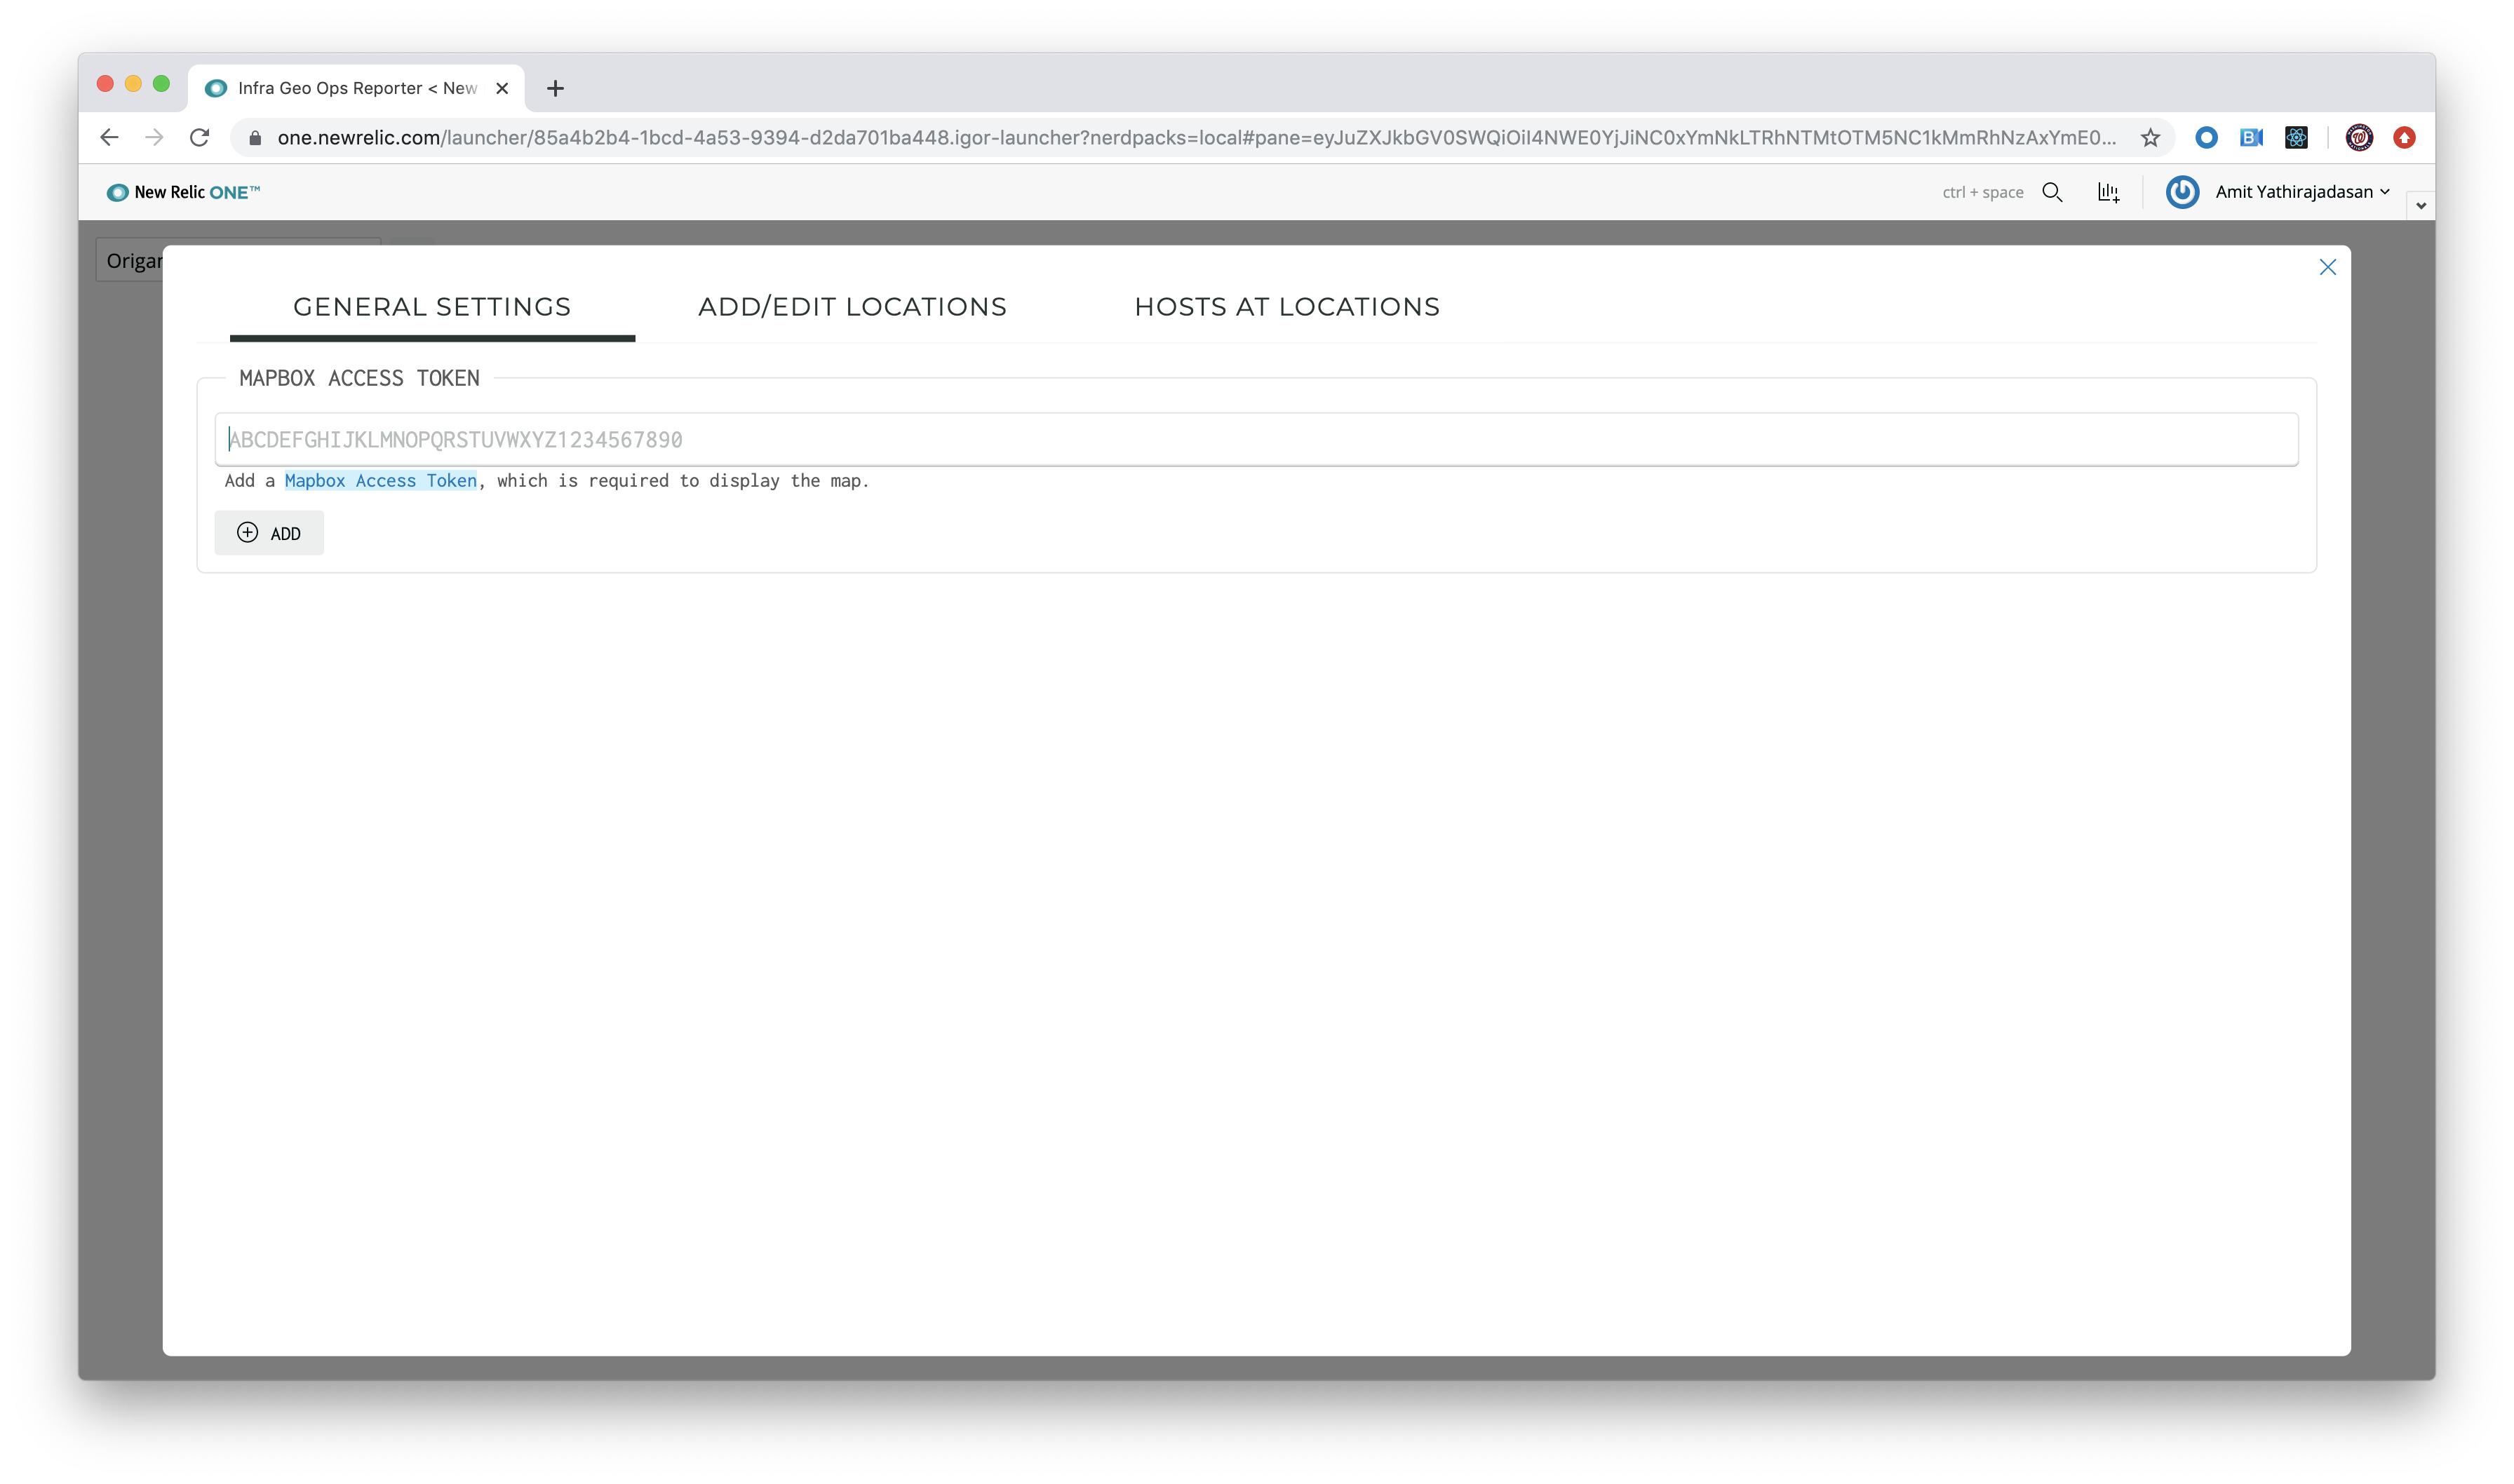Click the ADD button to submit token
Screen dimensions: 2514x1484
click(x=269, y=532)
